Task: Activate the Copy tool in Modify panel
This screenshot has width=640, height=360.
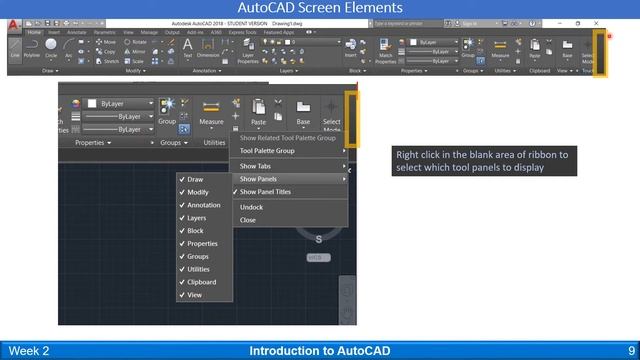Action: (x=106, y=52)
